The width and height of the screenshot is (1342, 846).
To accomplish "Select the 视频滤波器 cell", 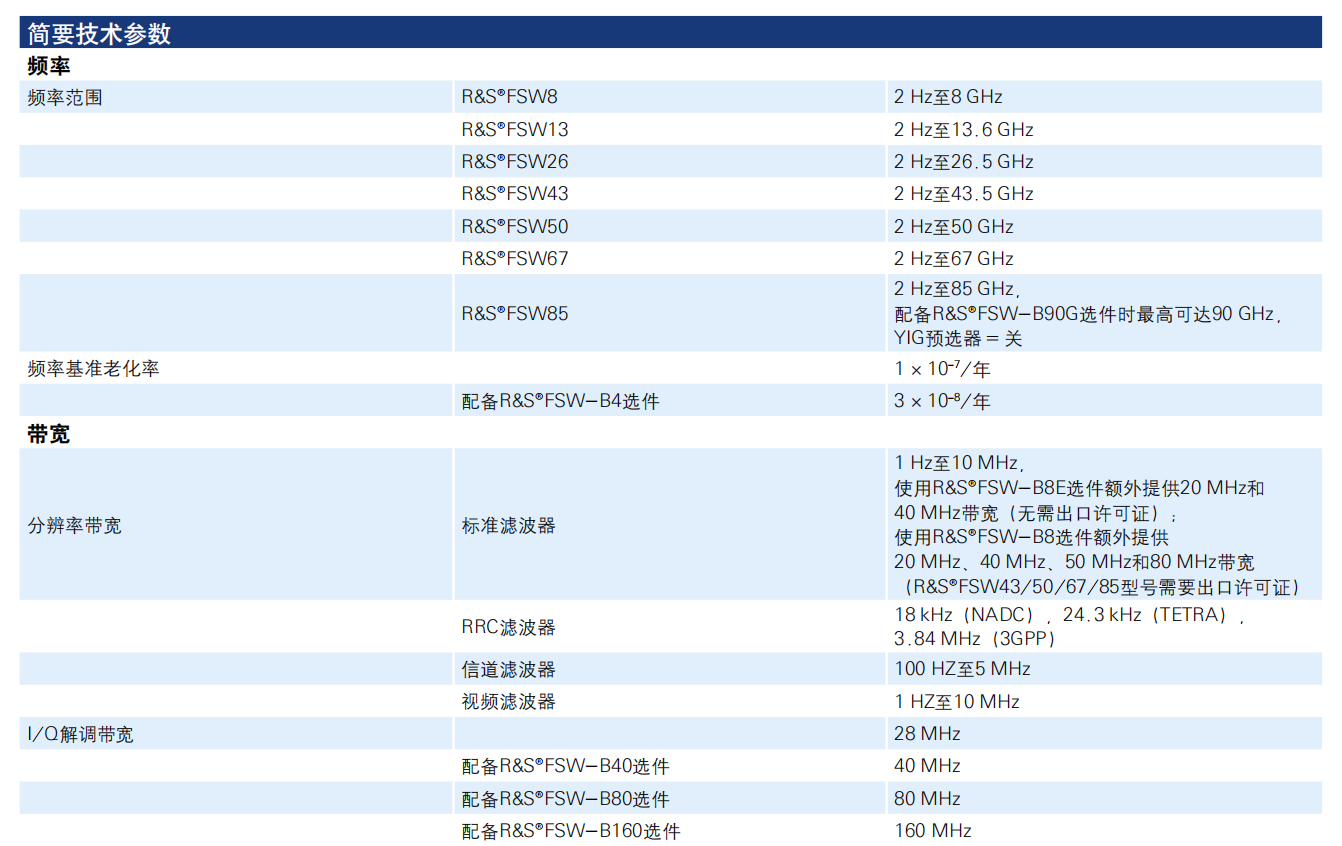I will (x=508, y=702).
